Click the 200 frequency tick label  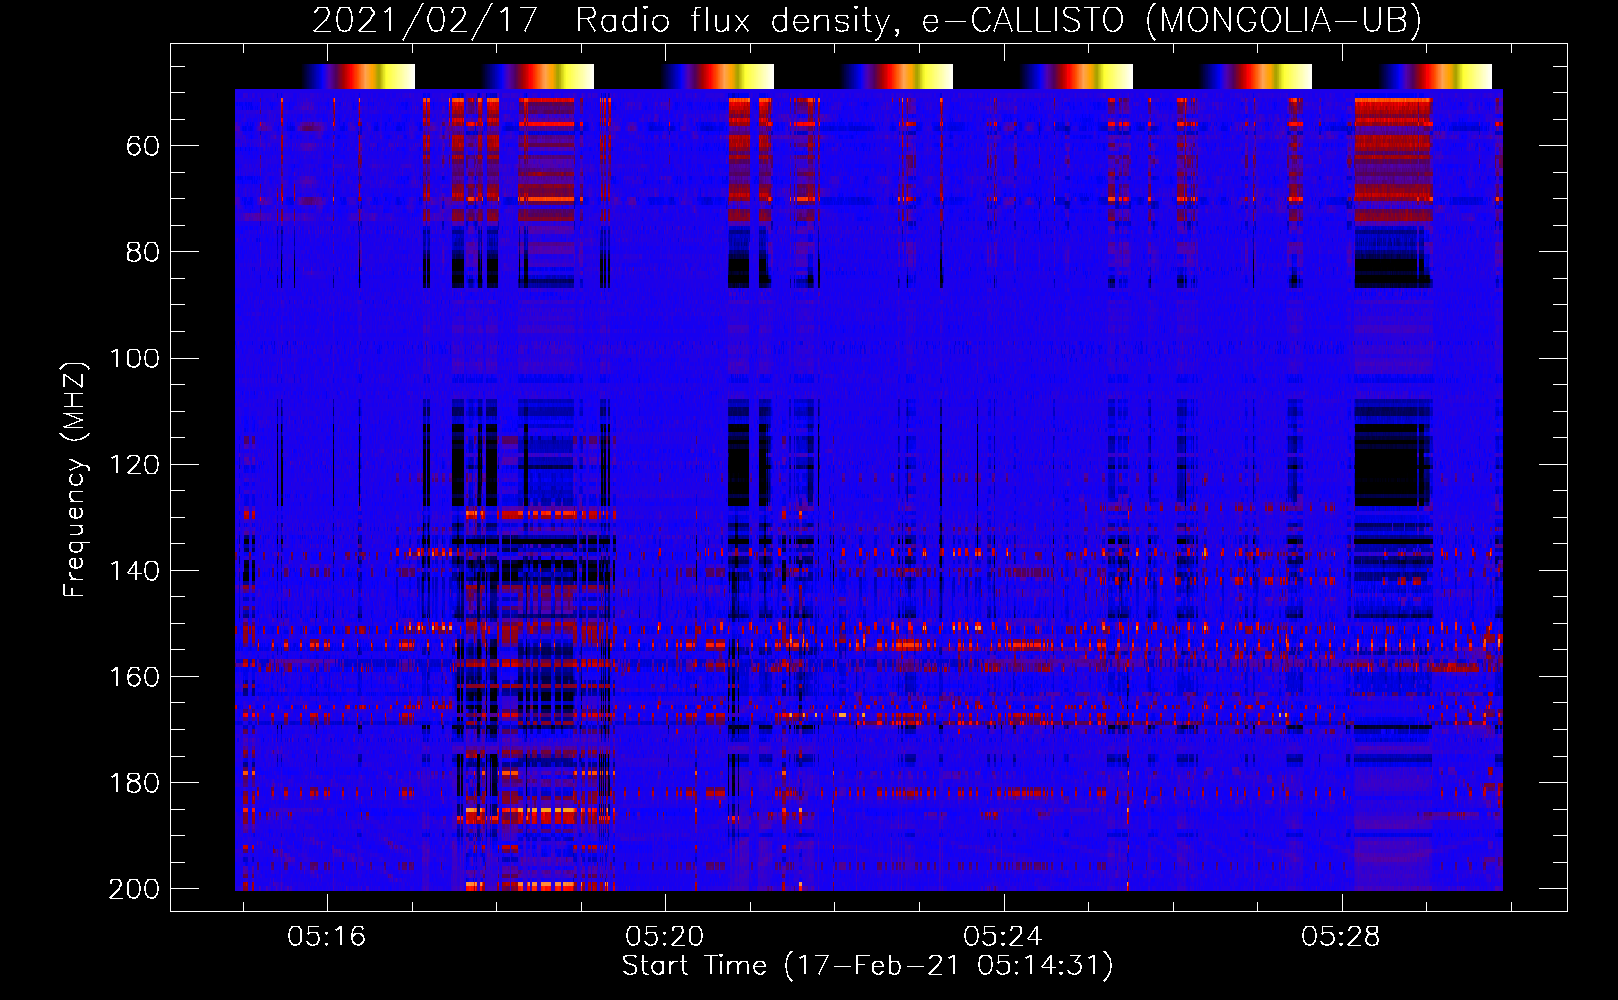[x=134, y=889]
